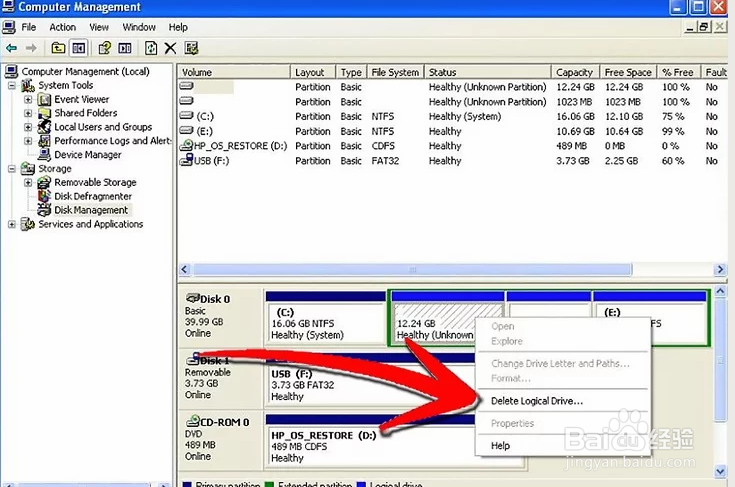Toggle the Show/Hide Console Tree icon
This screenshot has width=735, height=487.
(x=78, y=48)
